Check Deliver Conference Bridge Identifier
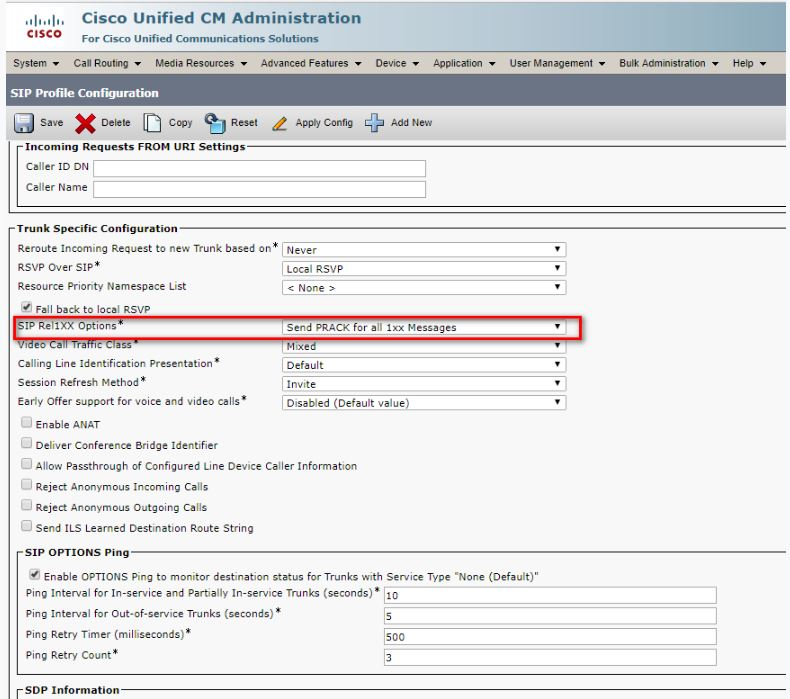Viewport: 790px width, 699px height. (26, 446)
